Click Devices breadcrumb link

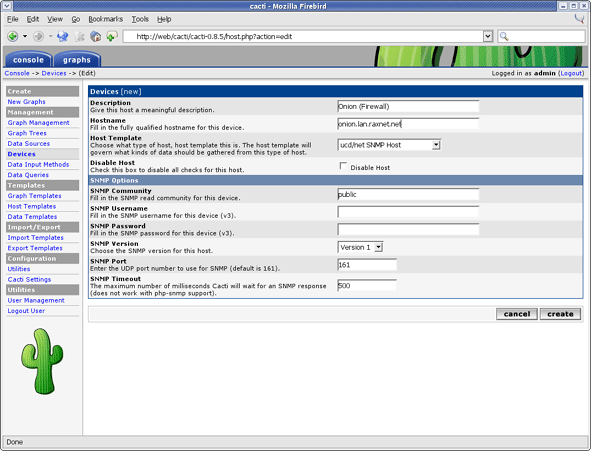click(54, 73)
